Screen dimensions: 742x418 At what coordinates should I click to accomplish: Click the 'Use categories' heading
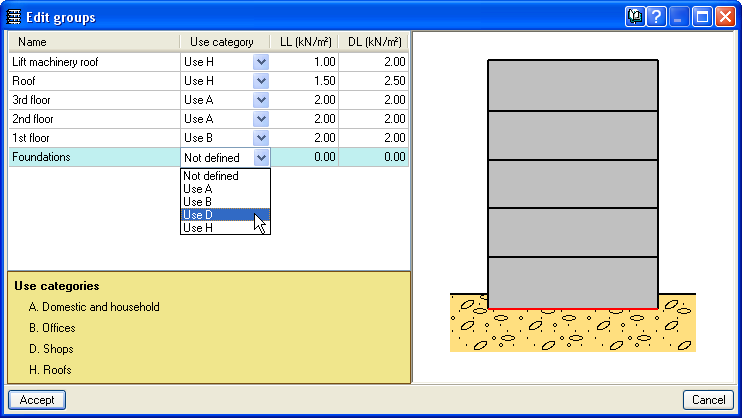point(57,286)
